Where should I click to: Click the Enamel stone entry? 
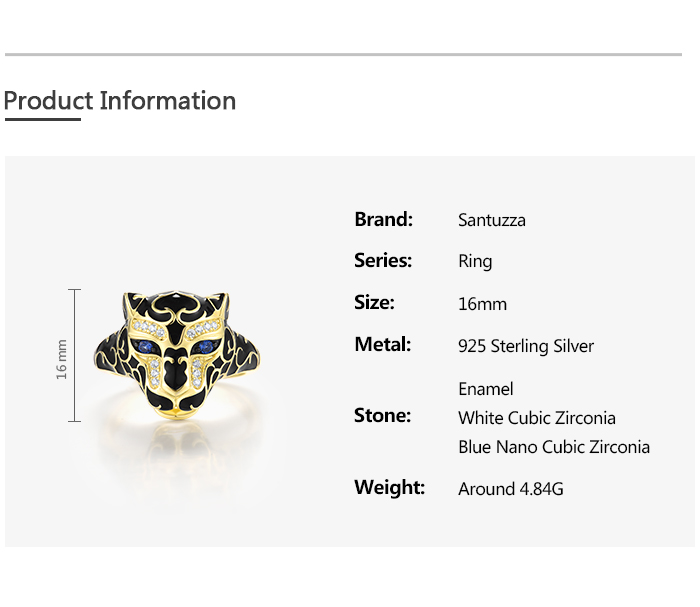coord(486,389)
